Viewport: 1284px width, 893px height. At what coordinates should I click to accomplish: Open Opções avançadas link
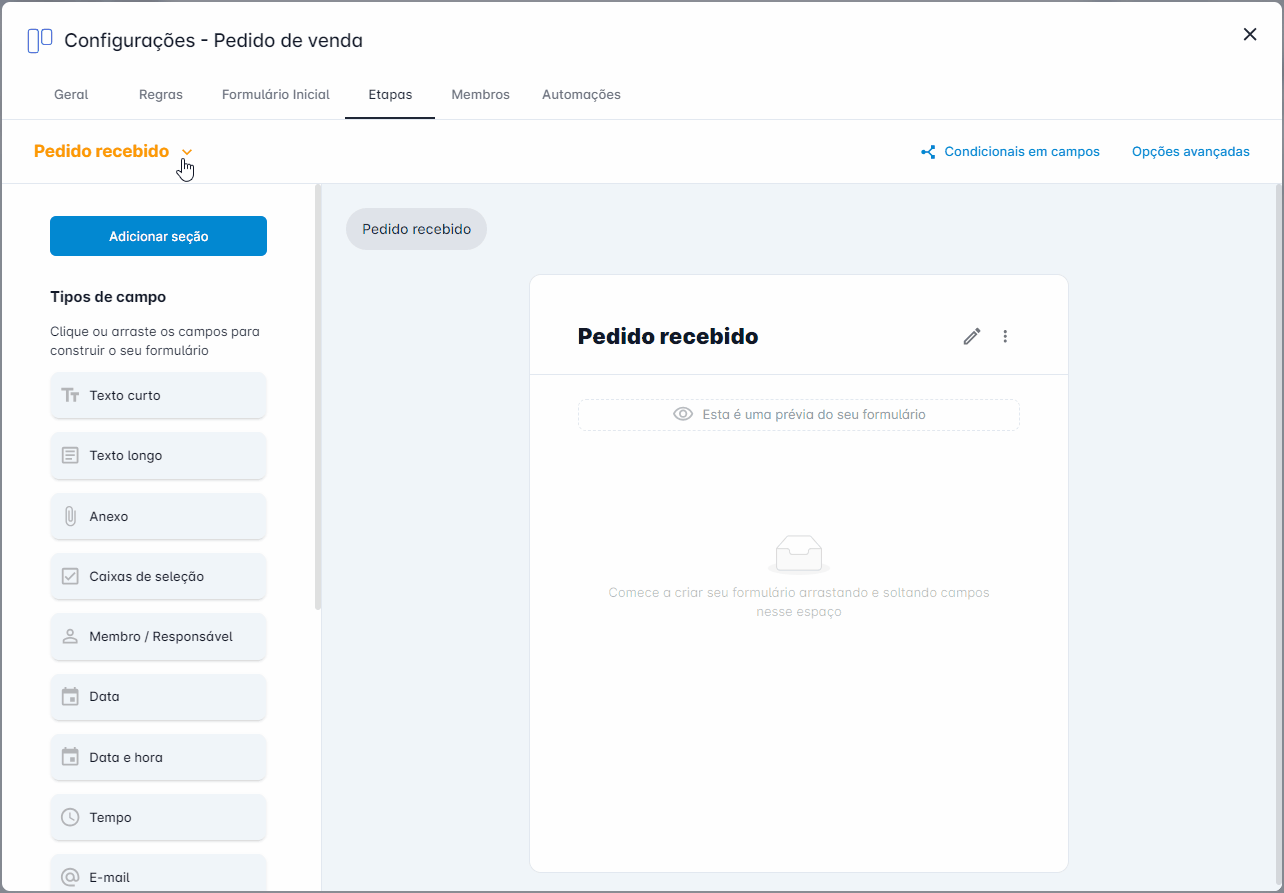click(1191, 152)
